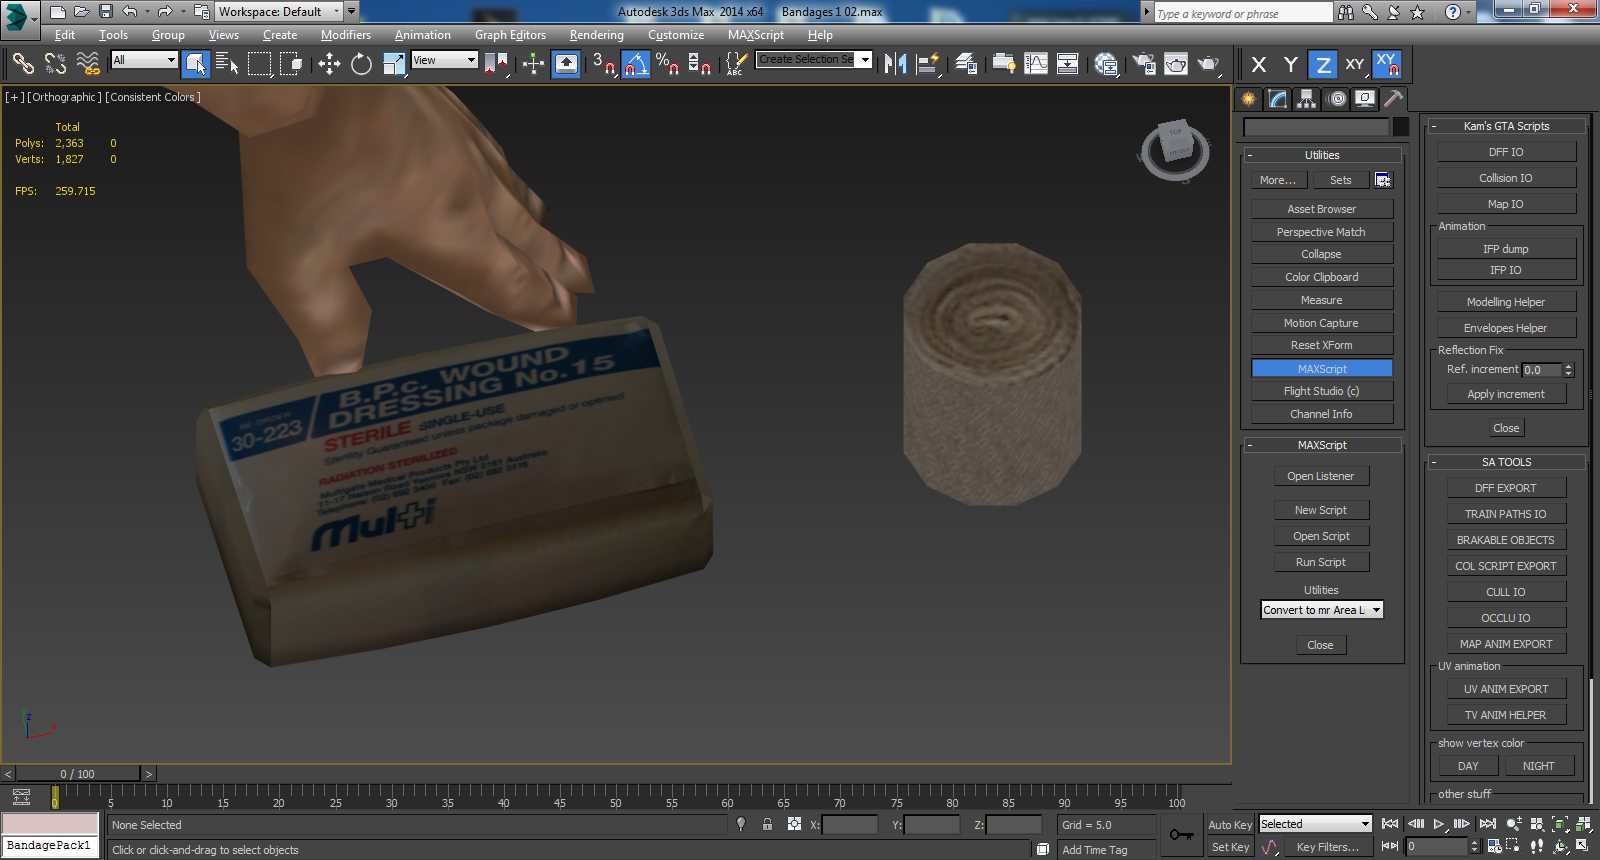Viewport: 1600px width, 860px height.
Task: Open Select by Name dialog
Action: pos(227,64)
